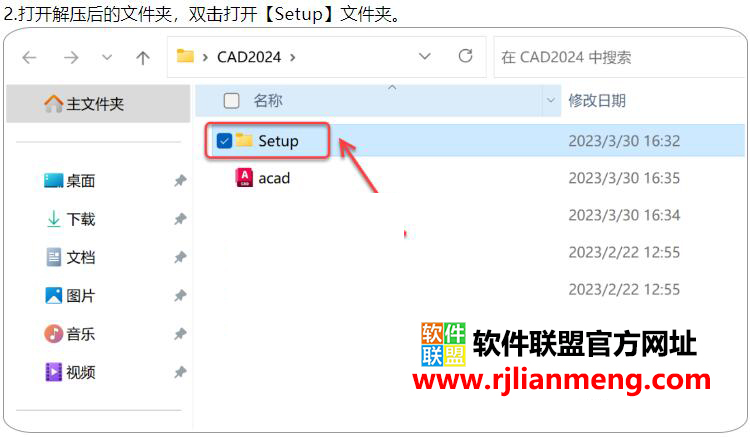
Task: Go forward with the right arrow
Action: pyautogui.click(x=71, y=58)
